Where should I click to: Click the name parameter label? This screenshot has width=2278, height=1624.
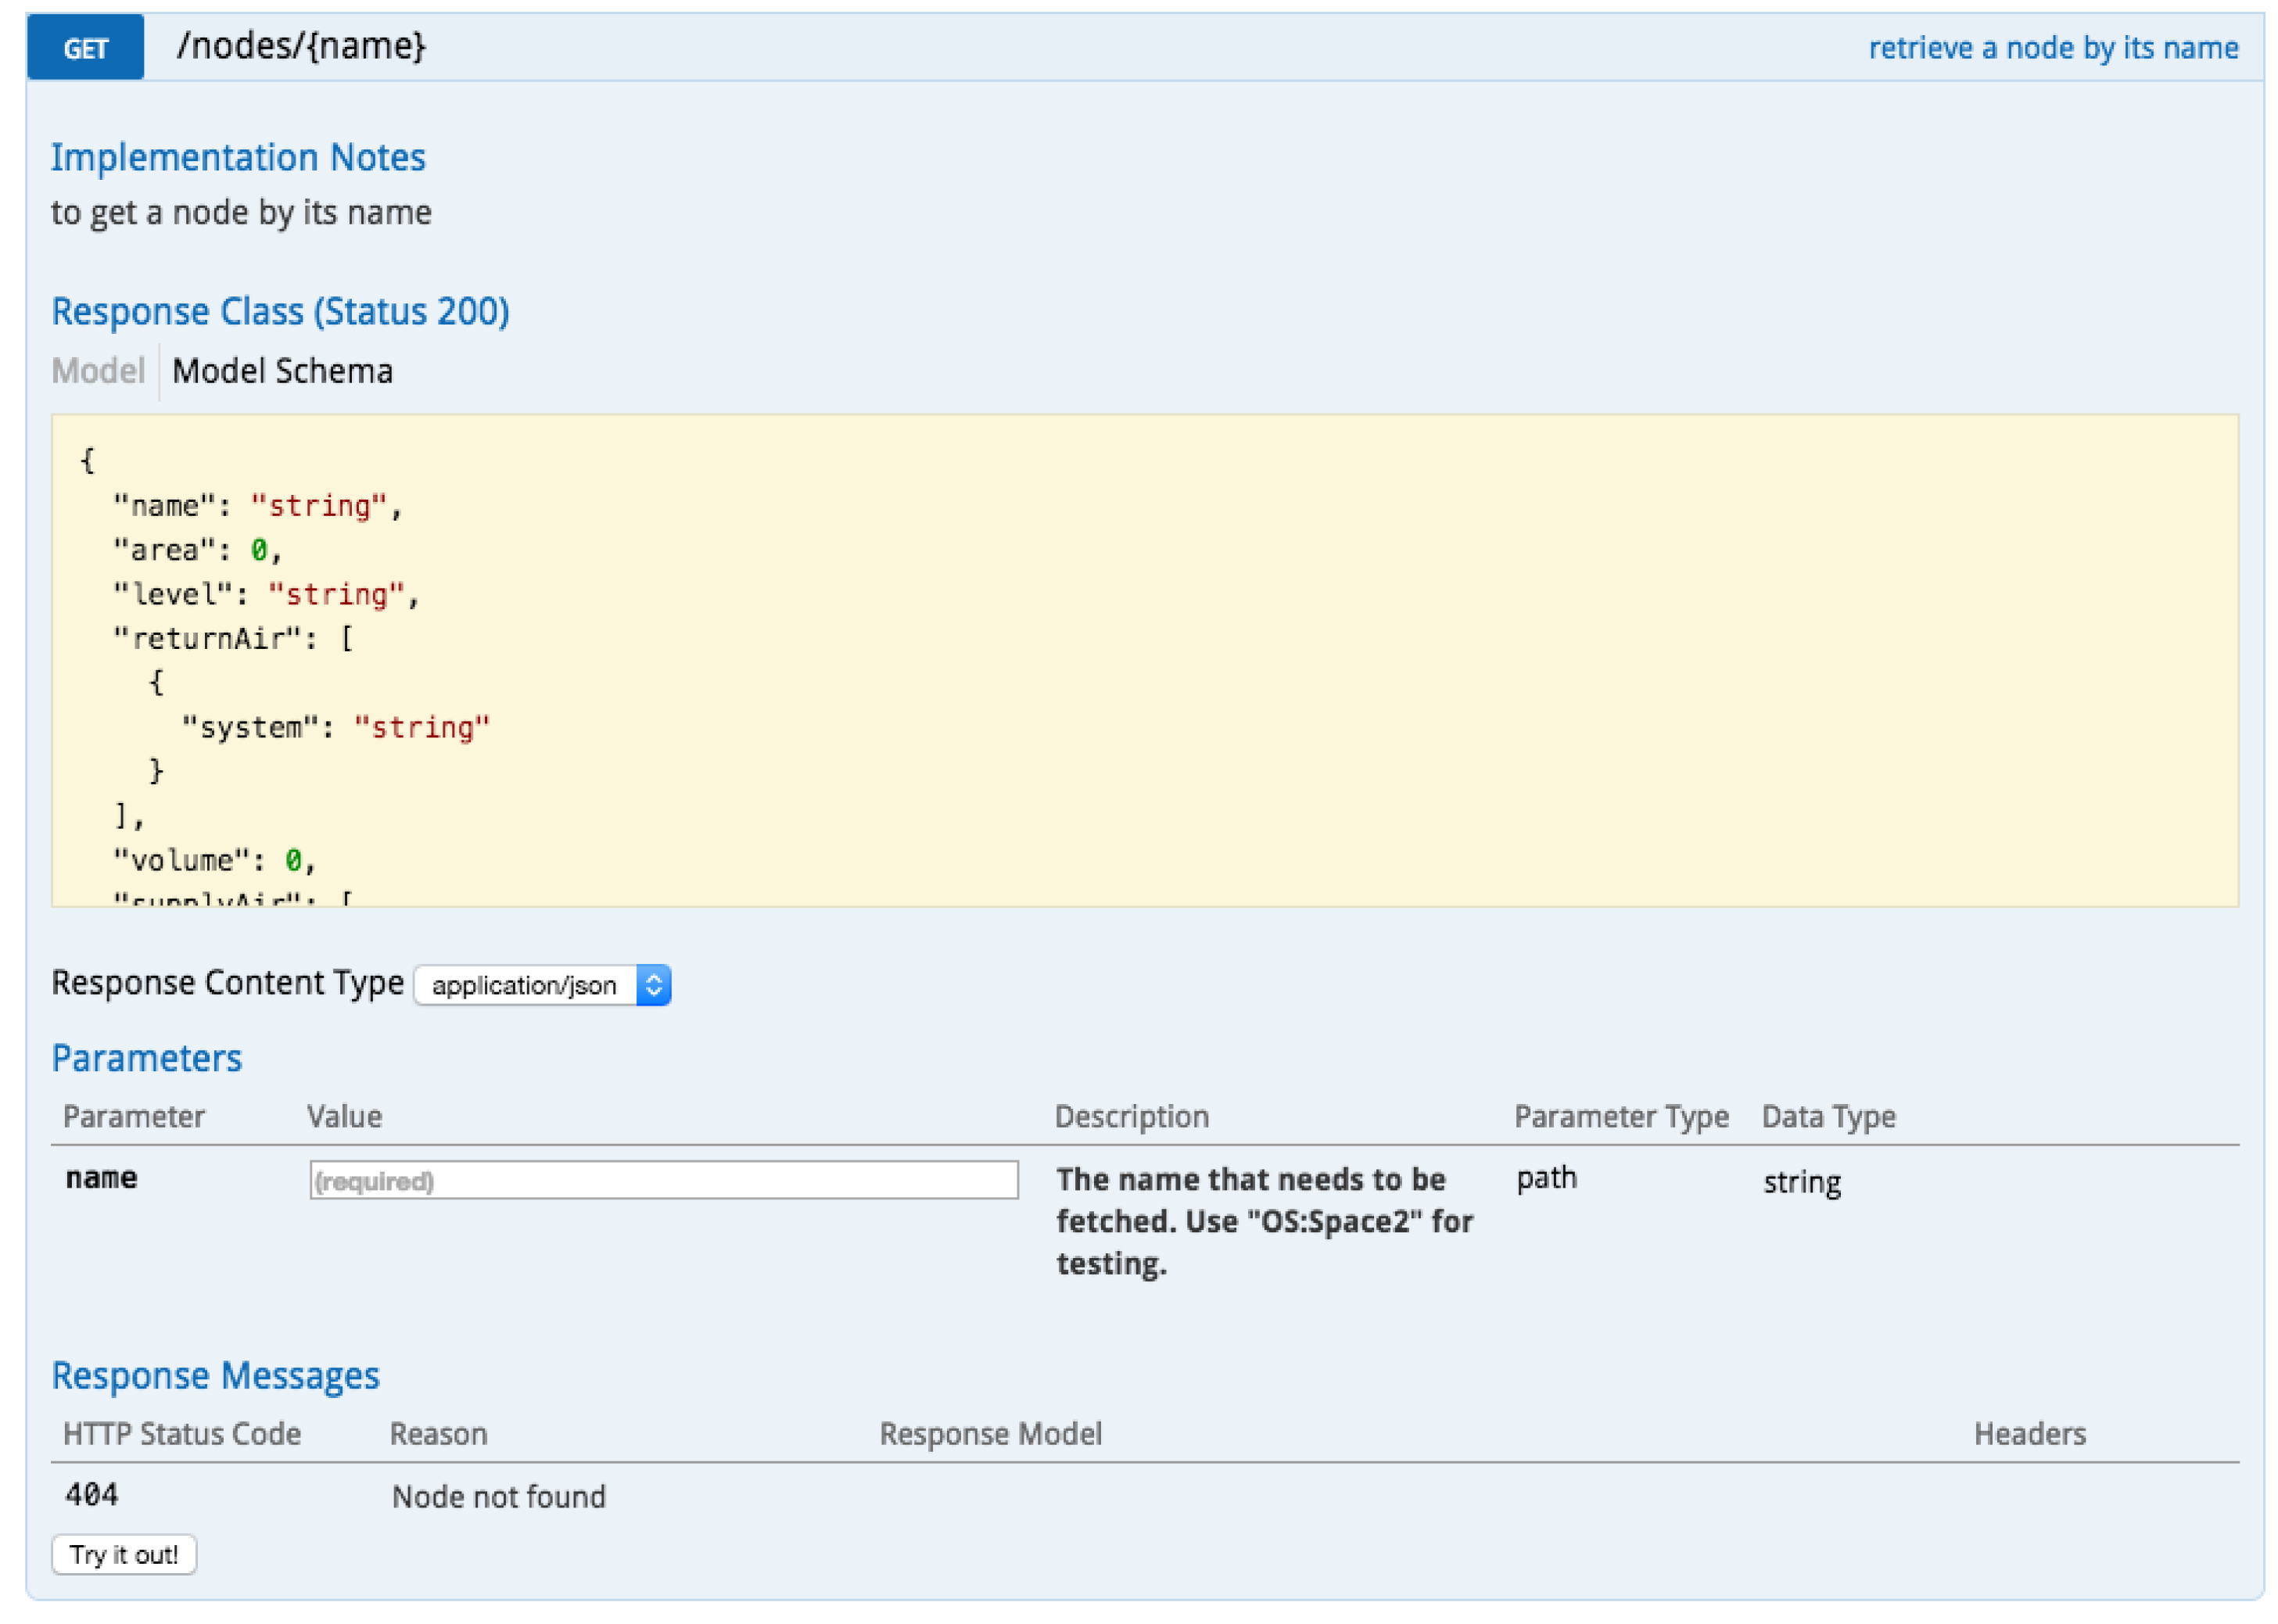[101, 1177]
